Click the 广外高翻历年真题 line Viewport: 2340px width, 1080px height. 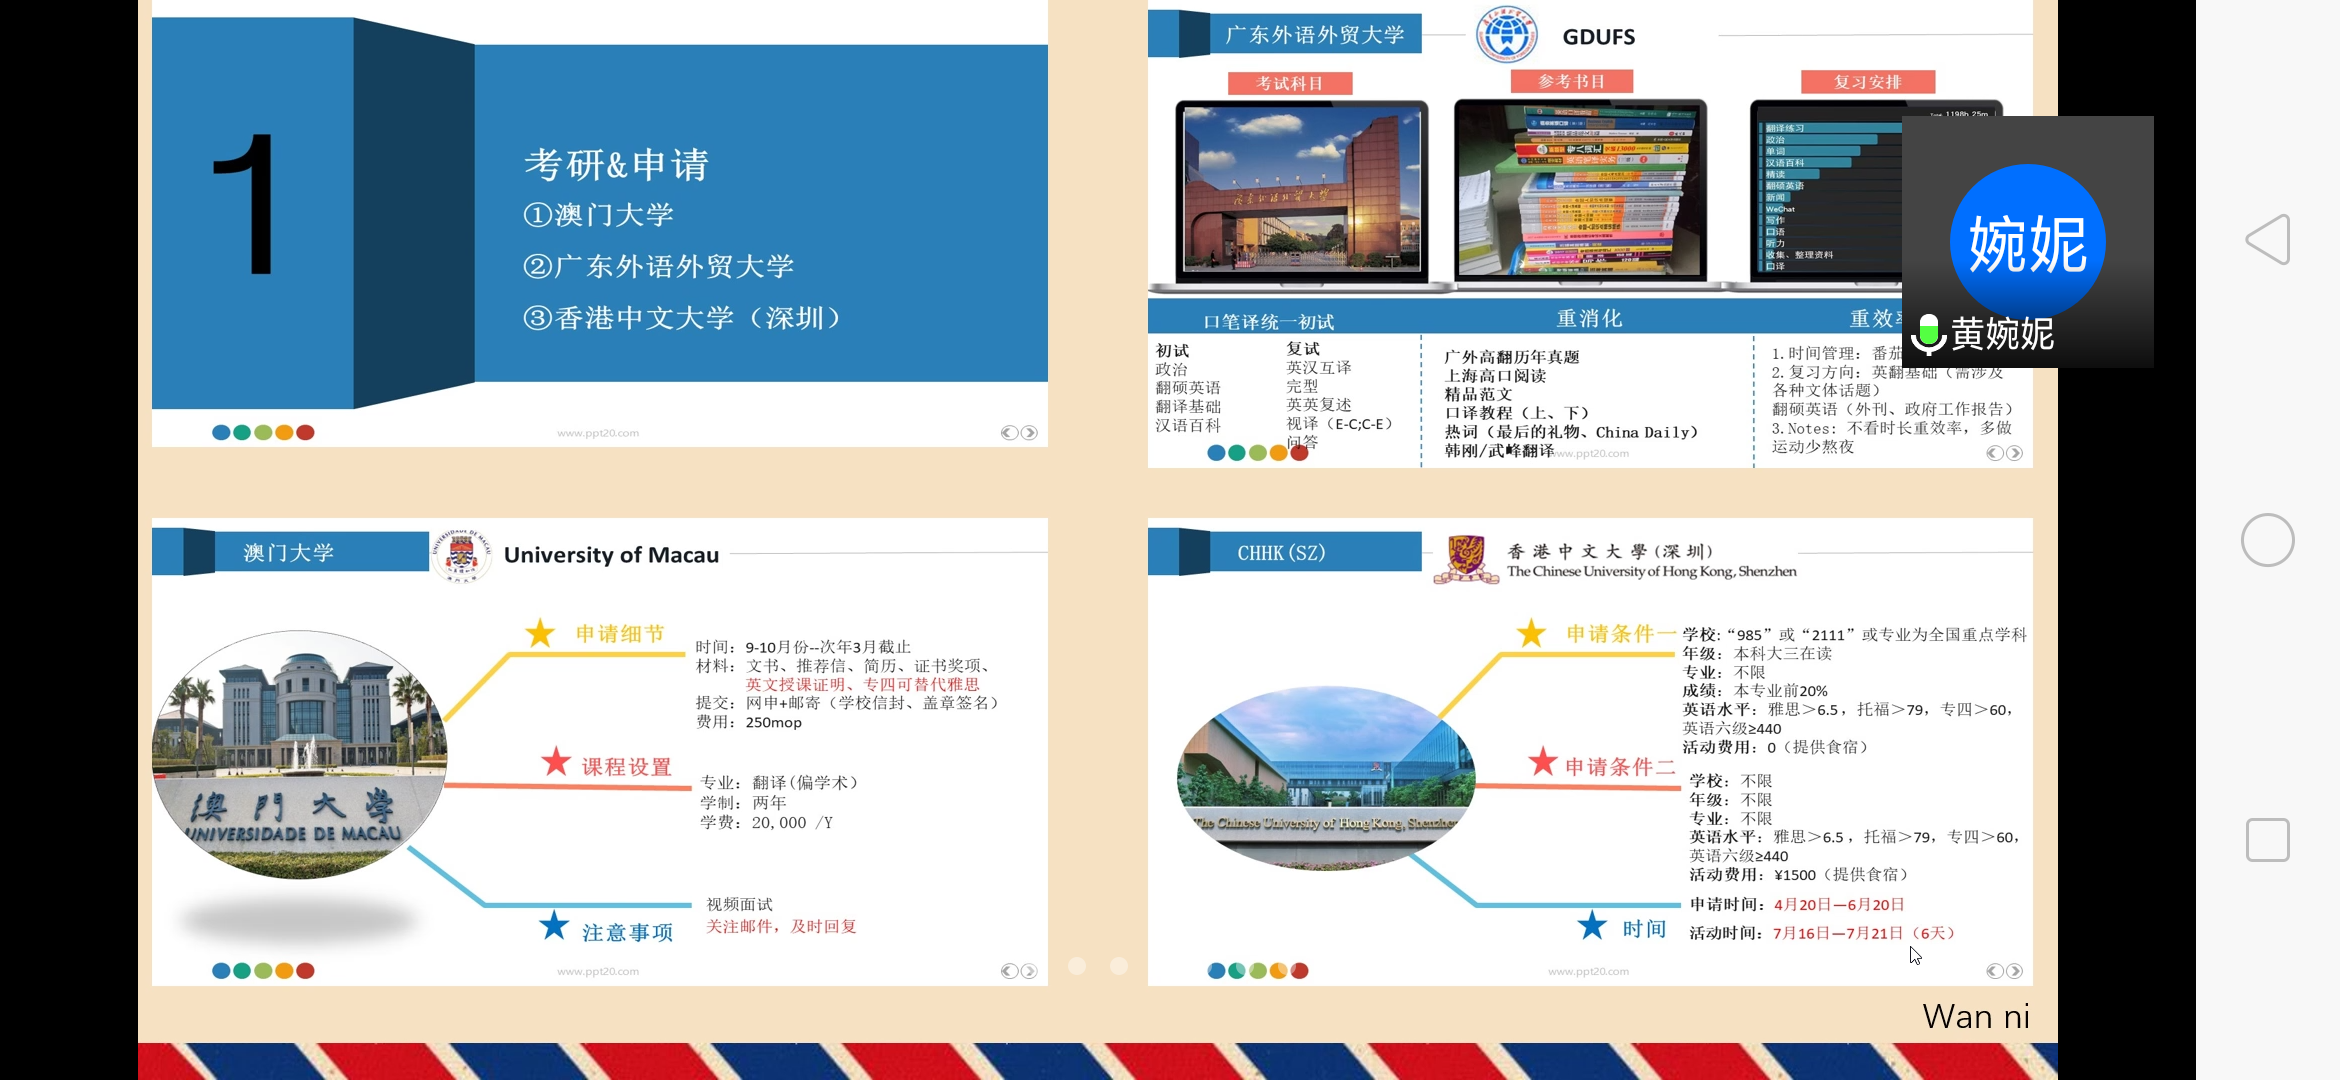coord(1512,356)
